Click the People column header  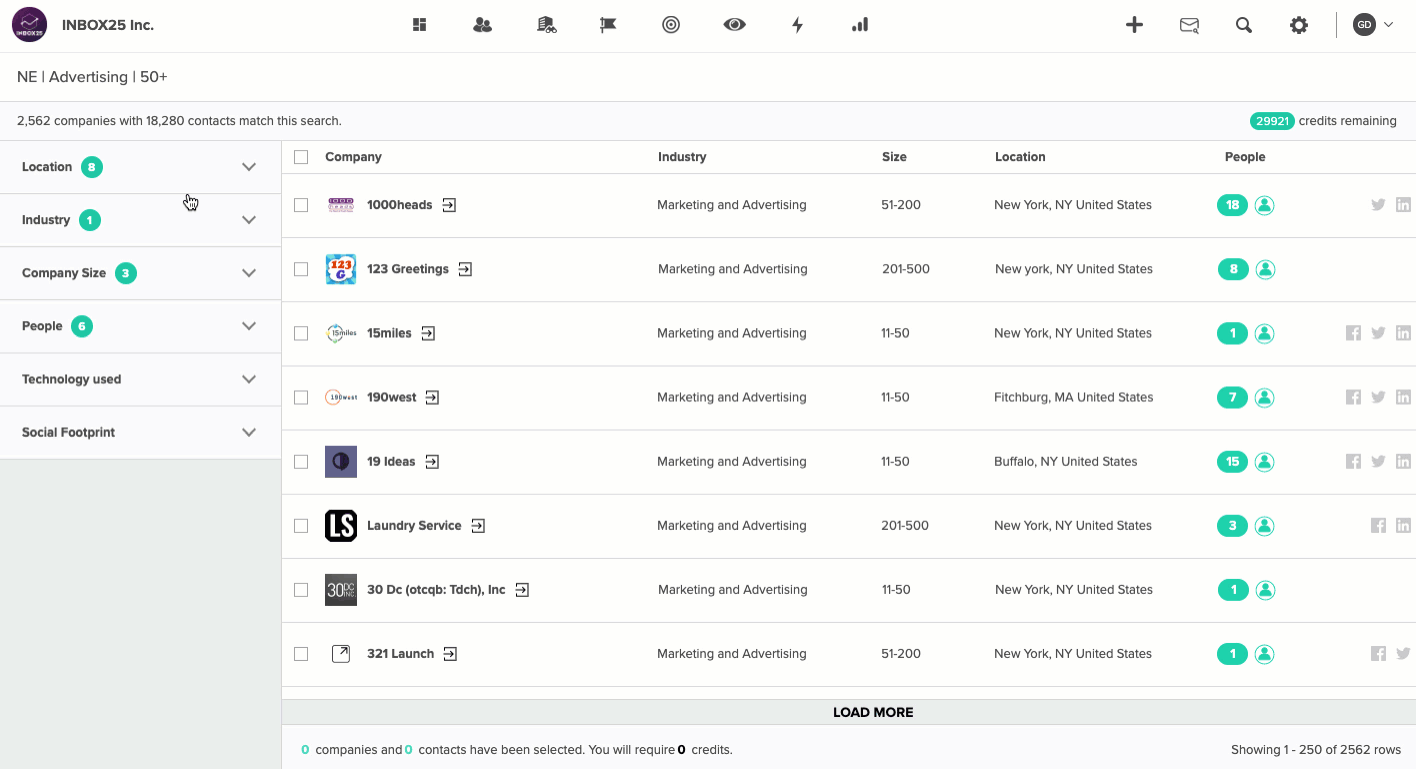tap(1245, 157)
